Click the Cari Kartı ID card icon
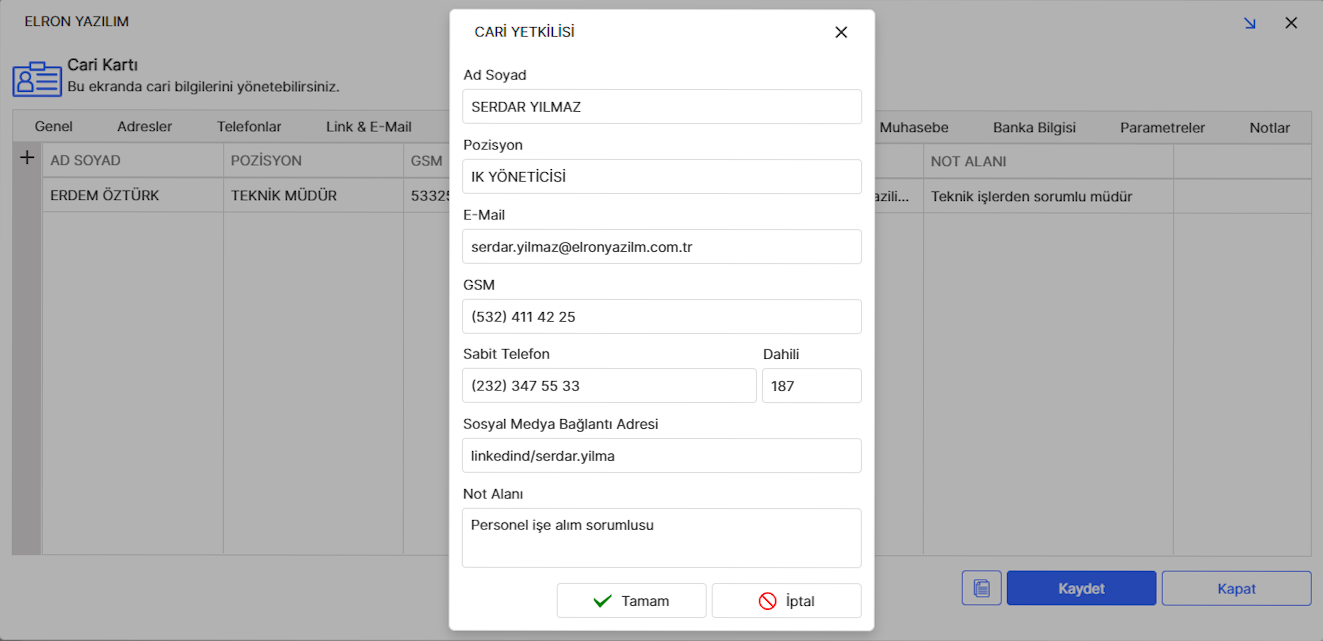The width and height of the screenshot is (1323, 641). (37, 79)
